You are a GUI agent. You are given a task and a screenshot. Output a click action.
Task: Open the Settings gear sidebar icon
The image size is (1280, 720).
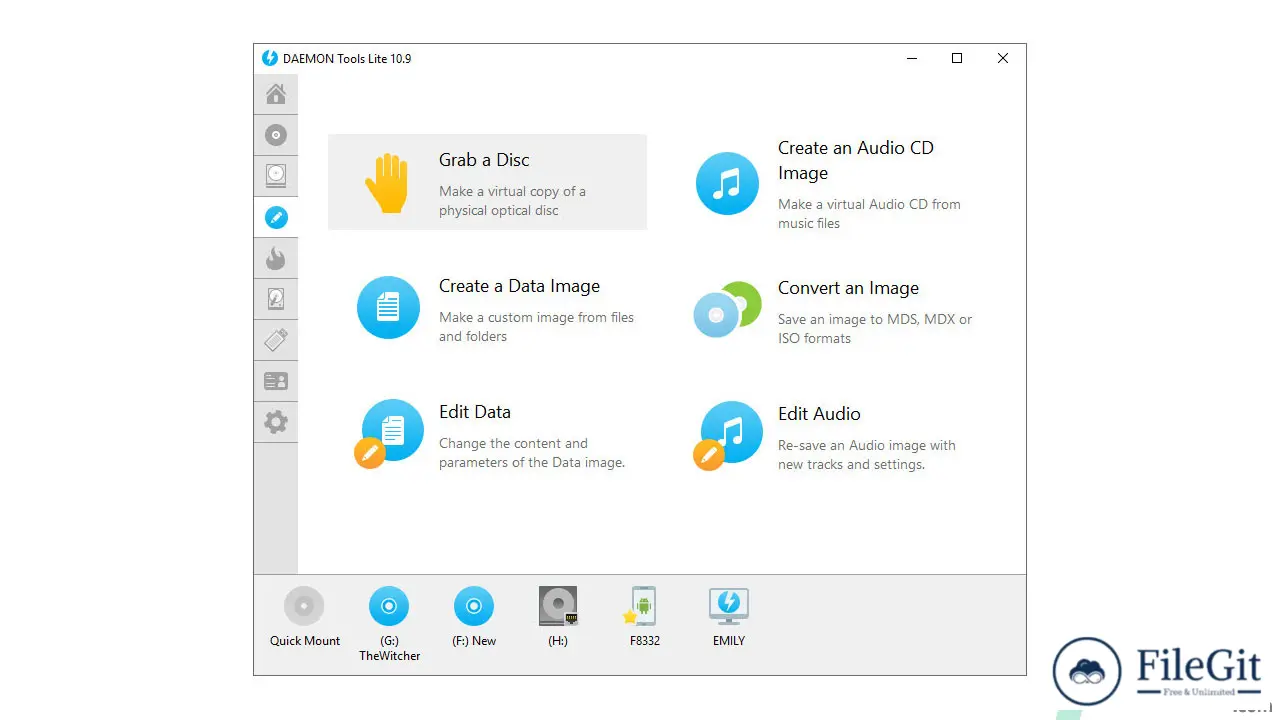[276, 422]
